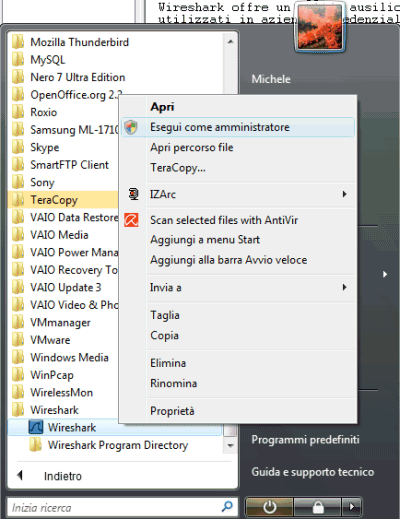Select Apri percorso file entry

[192, 147]
